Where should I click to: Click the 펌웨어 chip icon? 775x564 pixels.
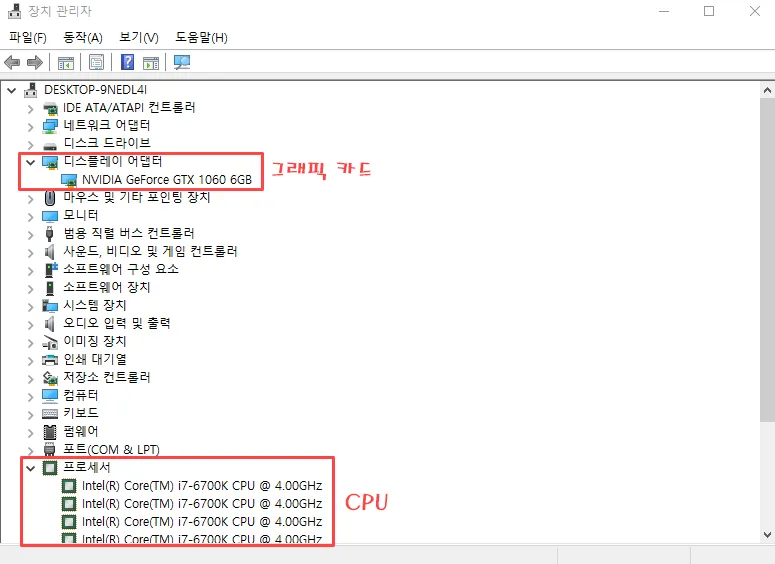(50, 432)
